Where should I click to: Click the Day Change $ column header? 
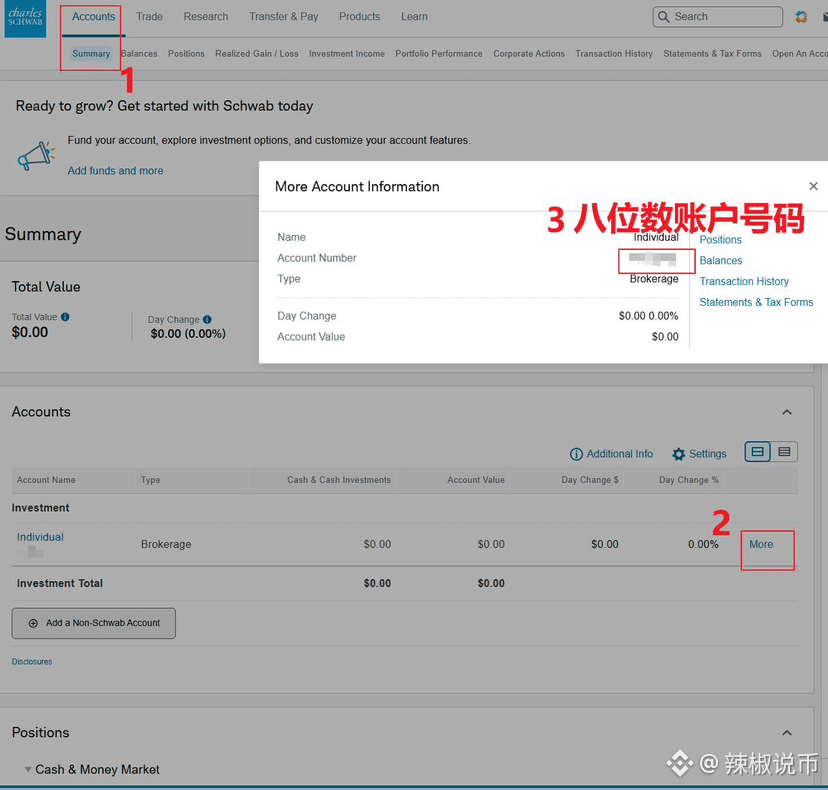pyautogui.click(x=590, y=480)
